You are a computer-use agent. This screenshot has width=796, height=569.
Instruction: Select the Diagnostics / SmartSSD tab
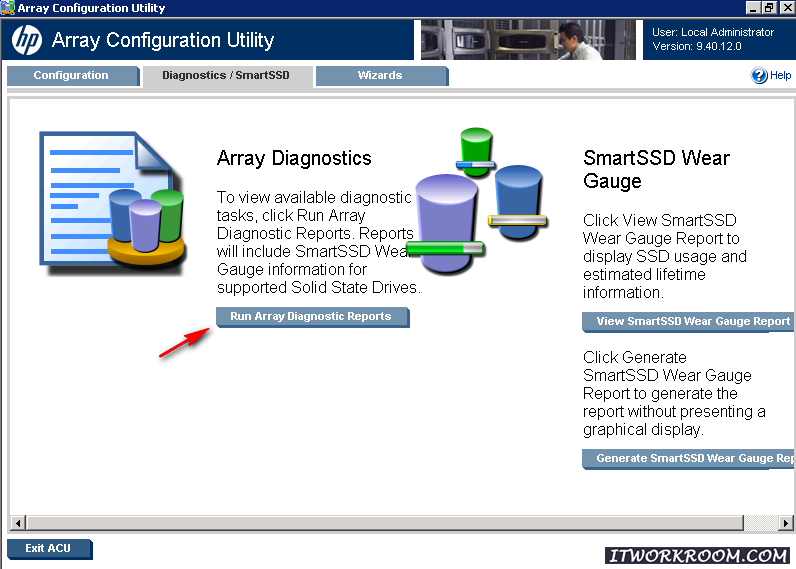tap(227, 76)
